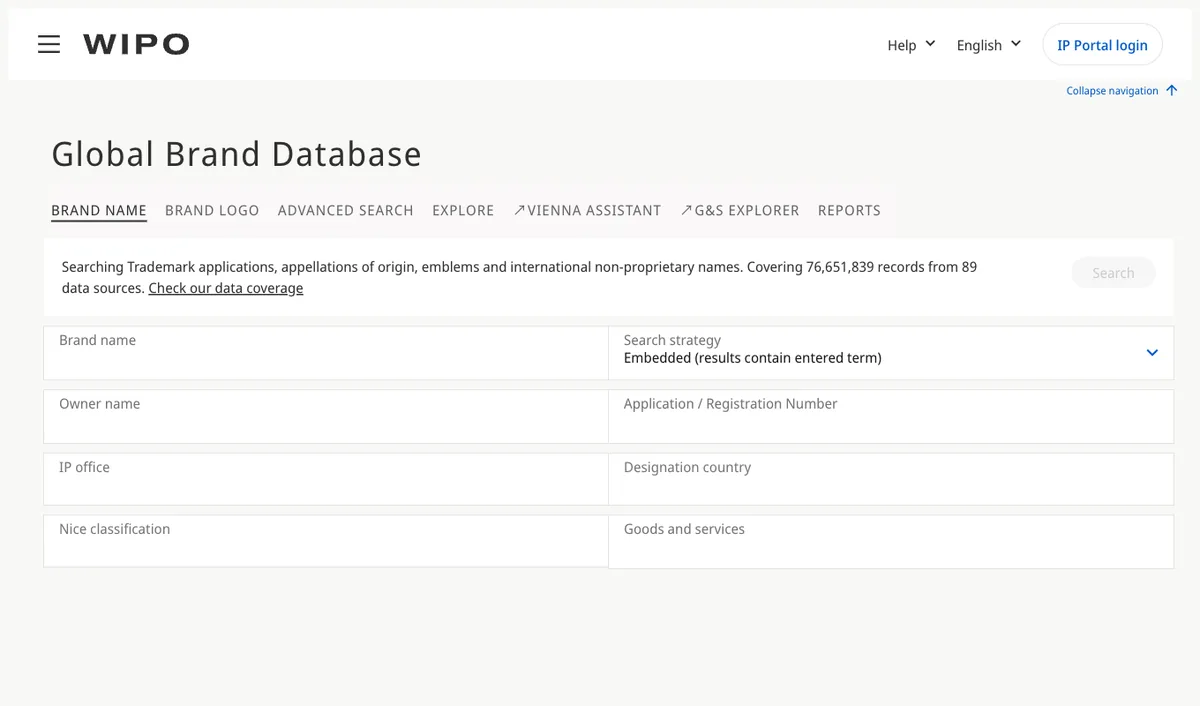Click the Global Brand Database heading
This screenshot has height=706, width=1200.
coord(236,154)
